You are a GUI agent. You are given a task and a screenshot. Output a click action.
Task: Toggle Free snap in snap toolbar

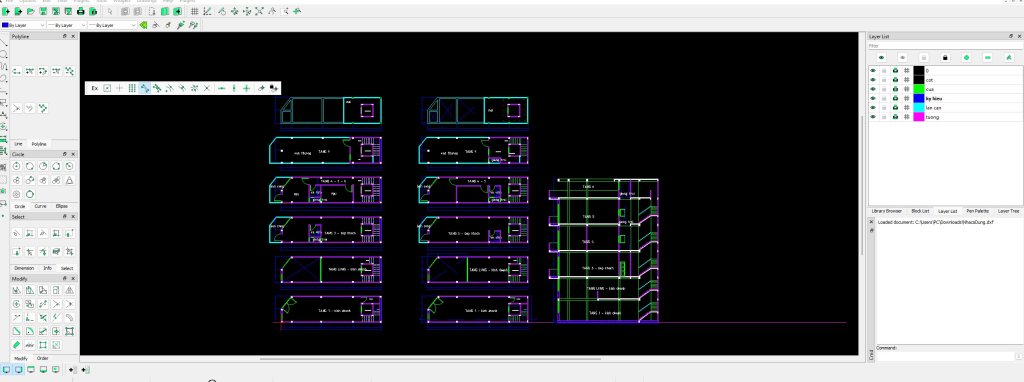coord(120,88)
